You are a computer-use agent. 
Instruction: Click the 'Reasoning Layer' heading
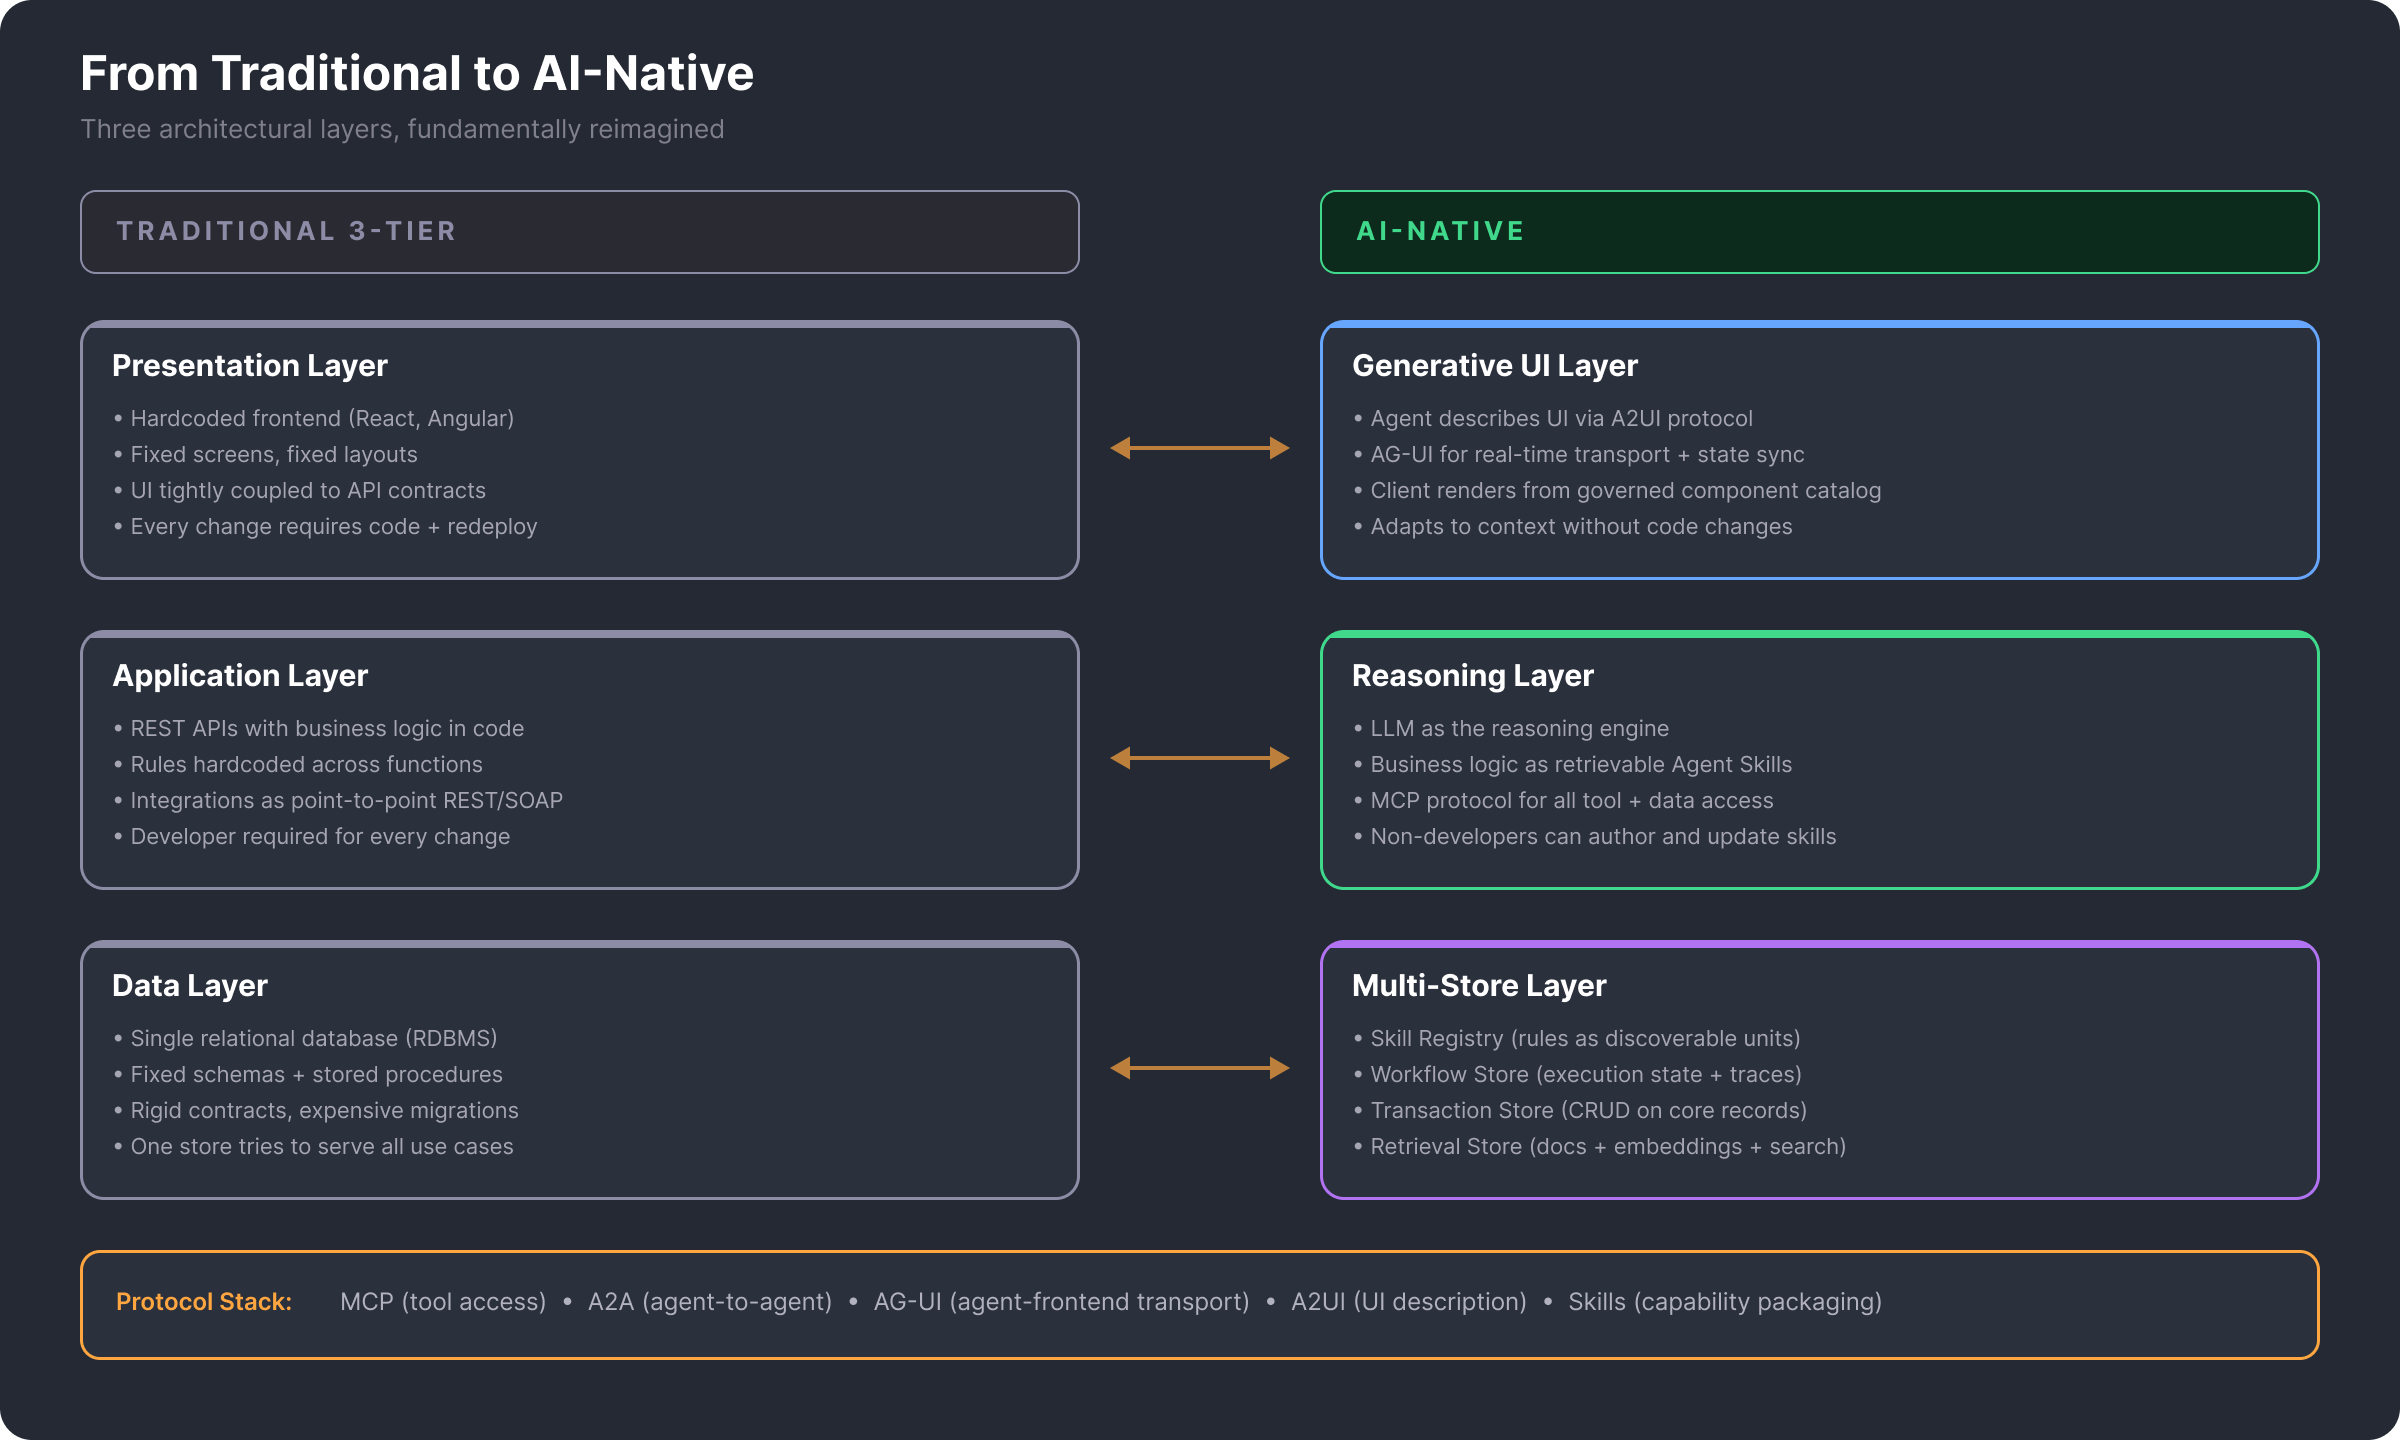pos(1473,676)
